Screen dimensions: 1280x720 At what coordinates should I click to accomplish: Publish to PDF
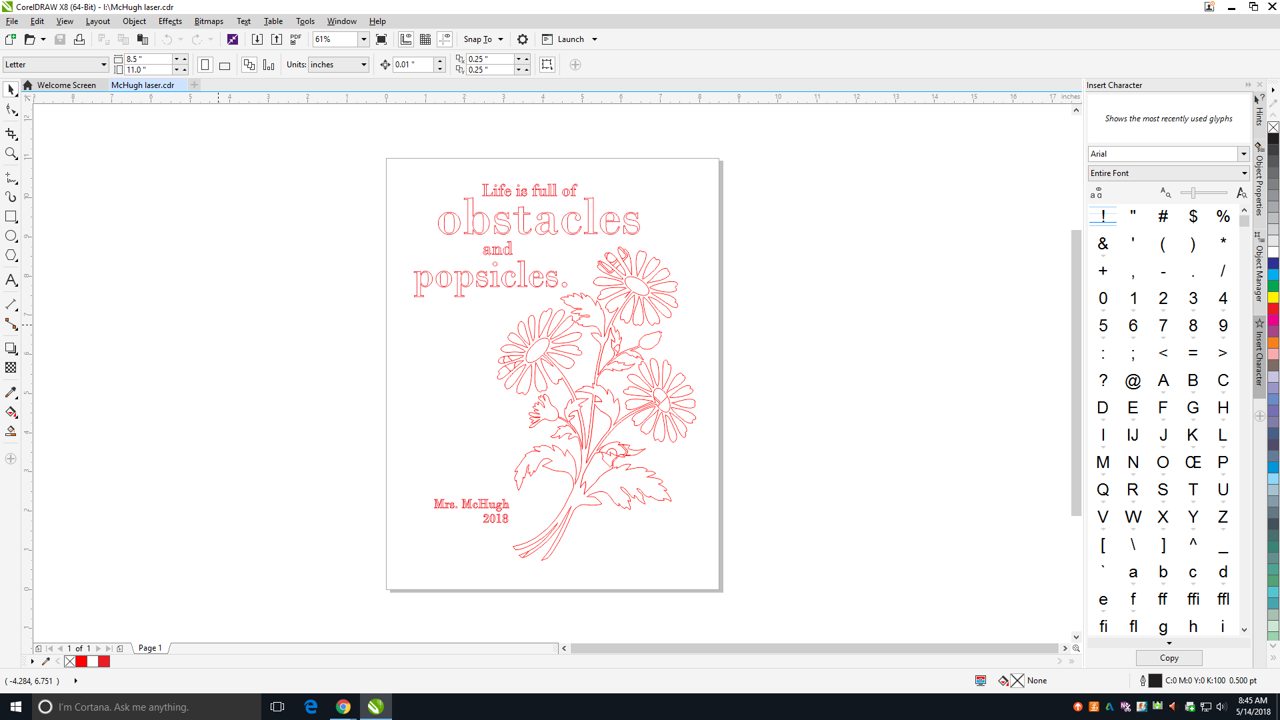pyautogui.click(x=295, y=39)
